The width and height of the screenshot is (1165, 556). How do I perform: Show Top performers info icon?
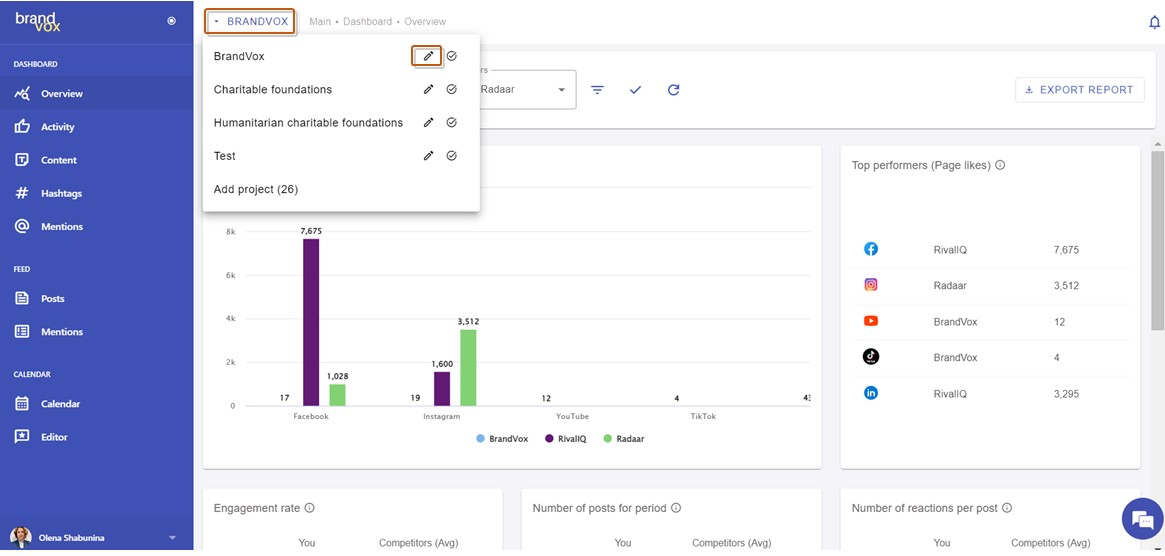[x=1000, y=165]
